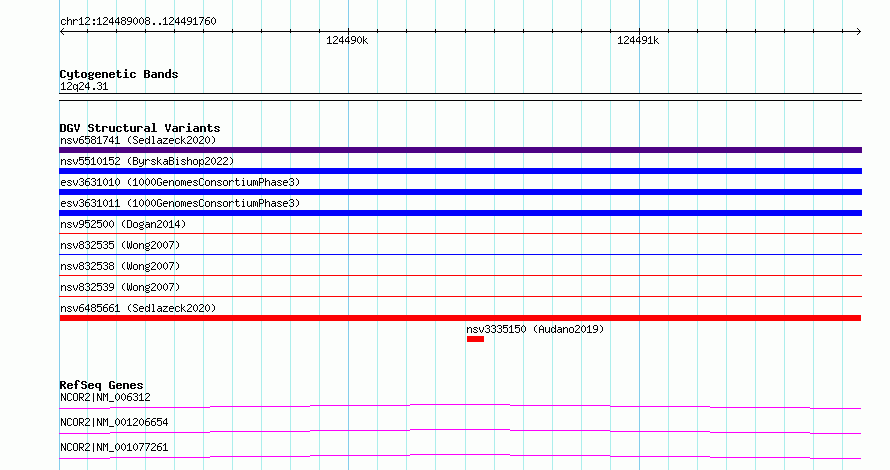
Task: Open variant esv3631011 label
Action: click(x=180, y=203)
